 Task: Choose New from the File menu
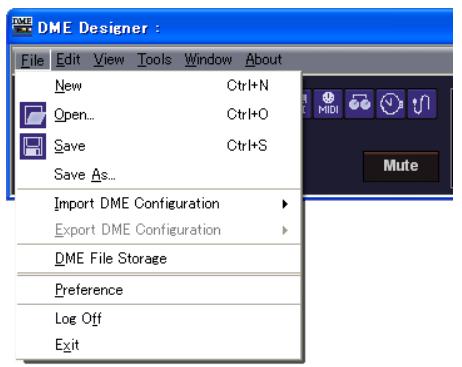[x=158, y=86]
